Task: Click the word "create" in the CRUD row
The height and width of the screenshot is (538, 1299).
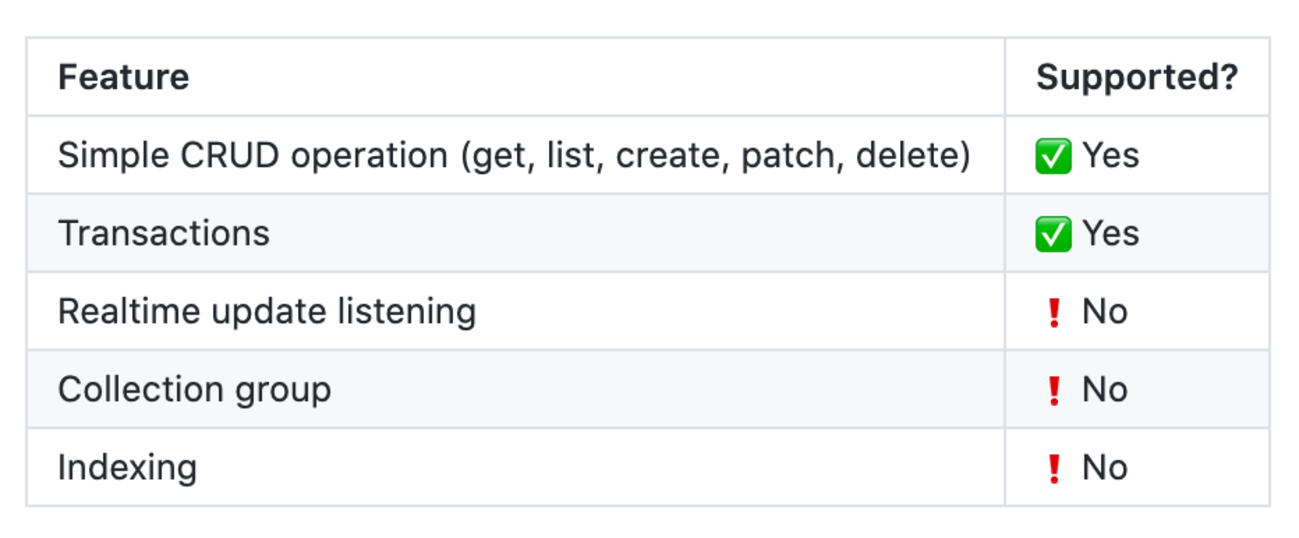Action: coord(668,156)
